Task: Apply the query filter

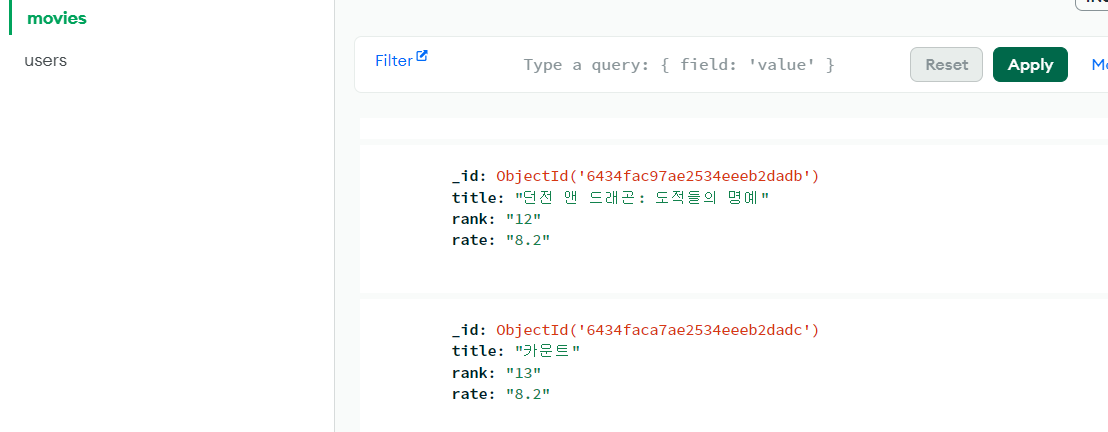Action: [1030, 64]
